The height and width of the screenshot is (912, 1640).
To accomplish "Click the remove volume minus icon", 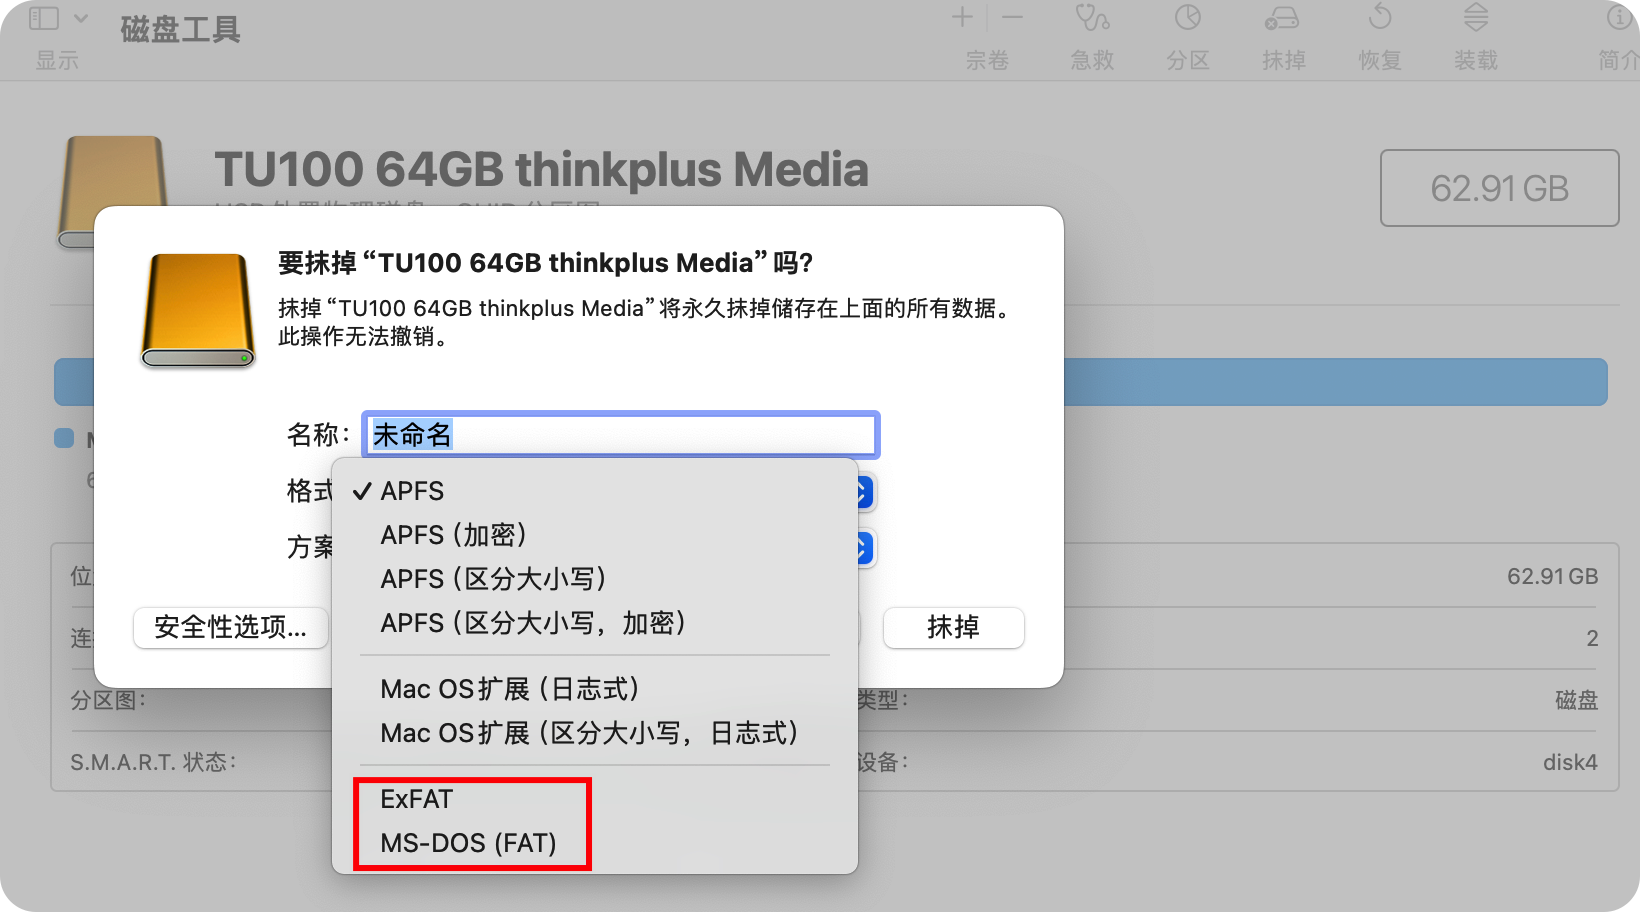I will [1012, 17].
